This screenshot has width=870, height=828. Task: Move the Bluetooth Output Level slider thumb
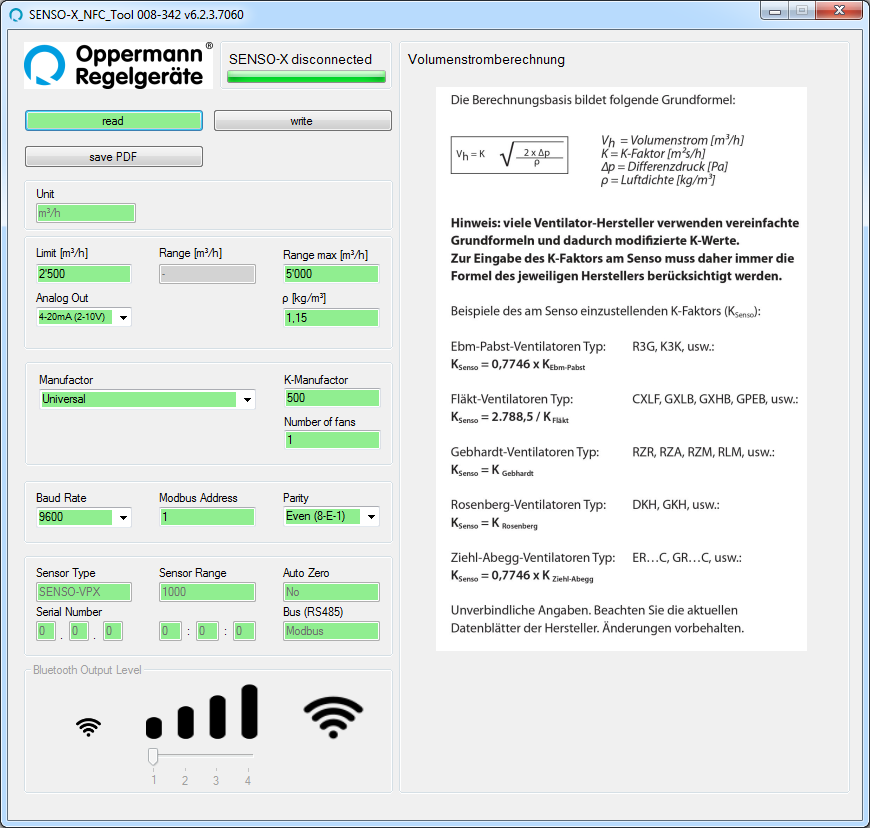pyautogui.click(x=153, y=756)
